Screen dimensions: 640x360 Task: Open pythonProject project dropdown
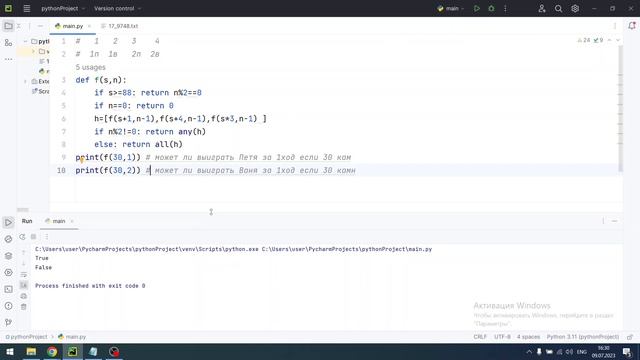(63, 8)
